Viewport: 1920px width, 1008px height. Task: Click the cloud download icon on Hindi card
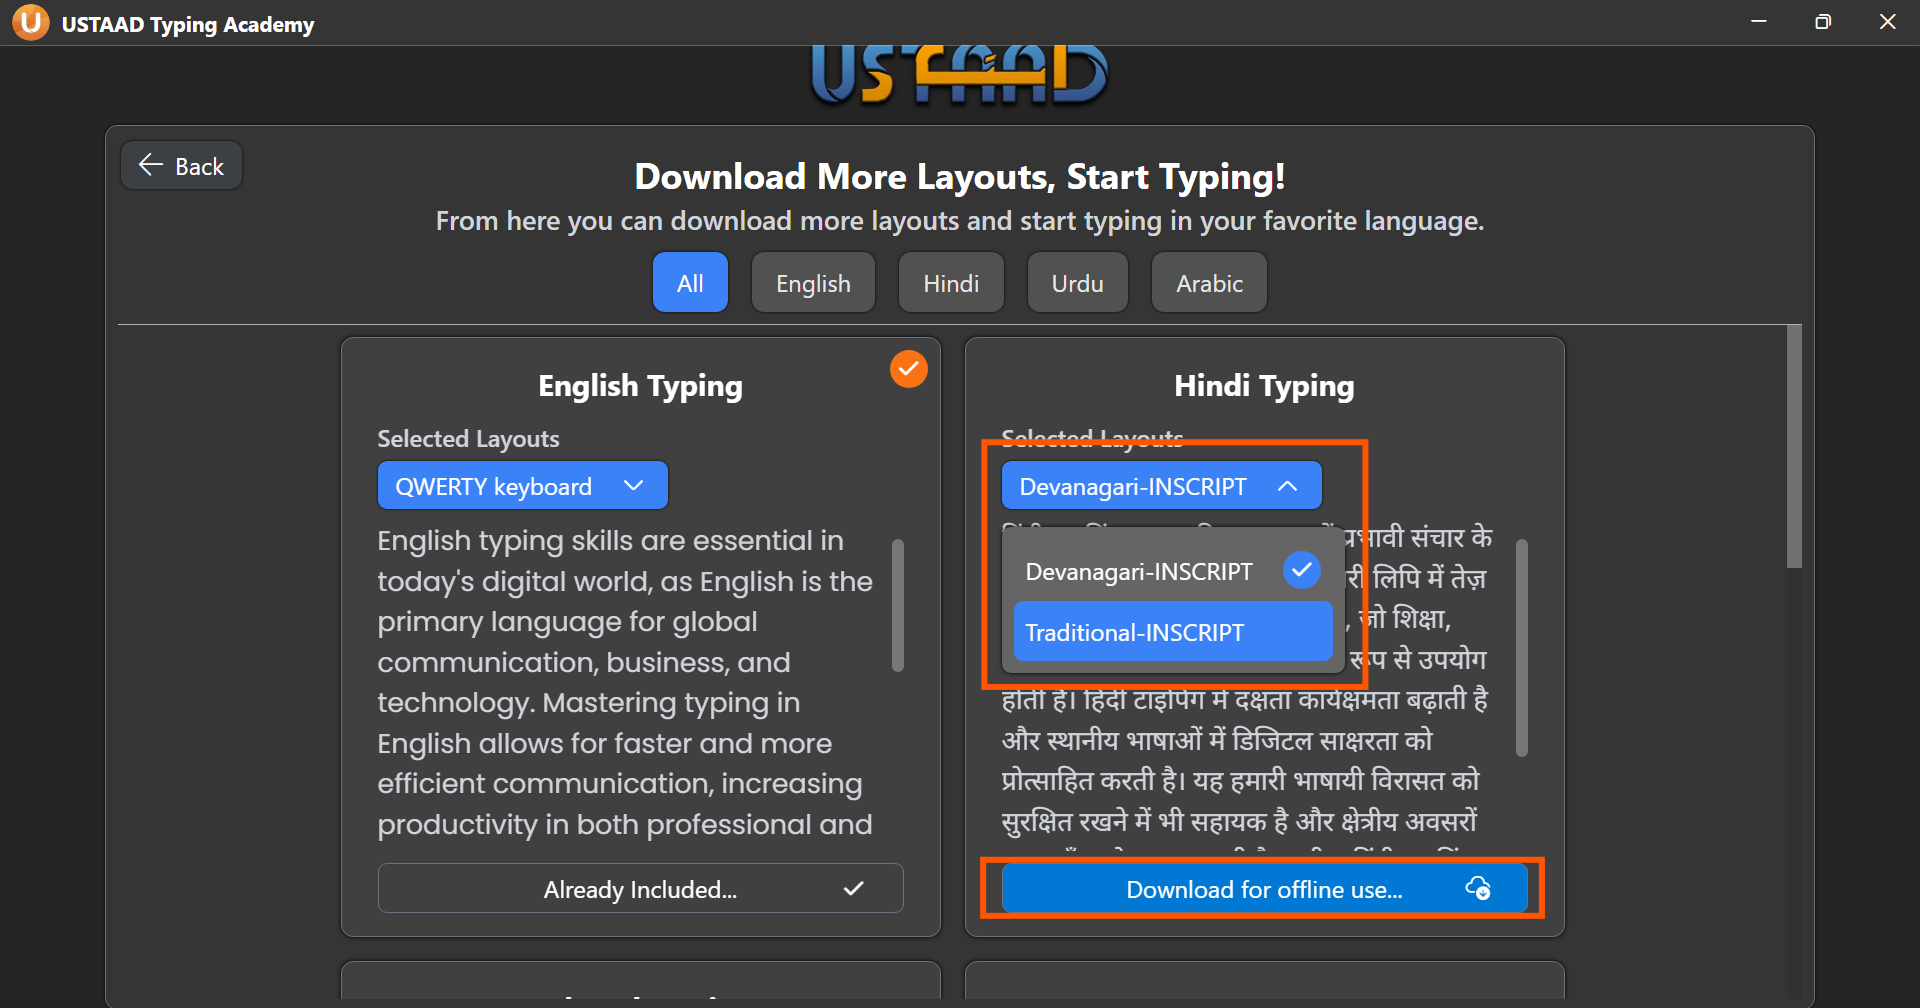[1477, 888]
